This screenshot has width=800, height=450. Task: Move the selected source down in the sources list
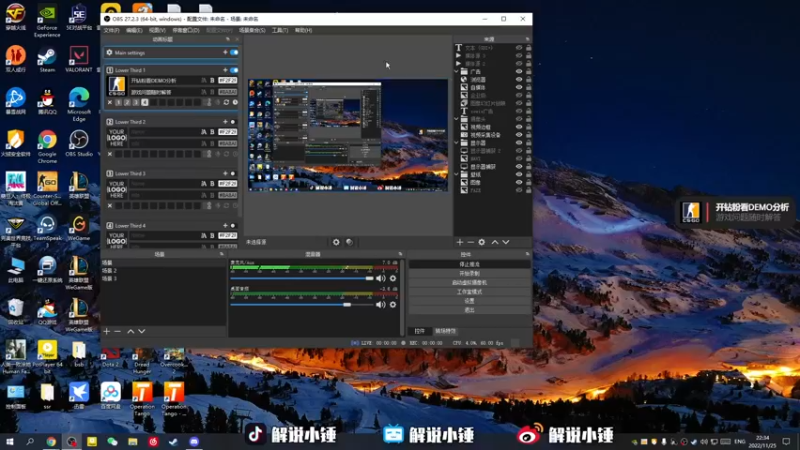(x=506, y=242)
